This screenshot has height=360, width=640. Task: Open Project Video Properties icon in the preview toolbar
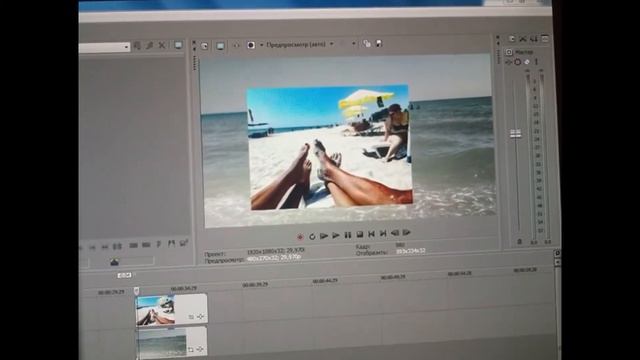pos(204,46)
